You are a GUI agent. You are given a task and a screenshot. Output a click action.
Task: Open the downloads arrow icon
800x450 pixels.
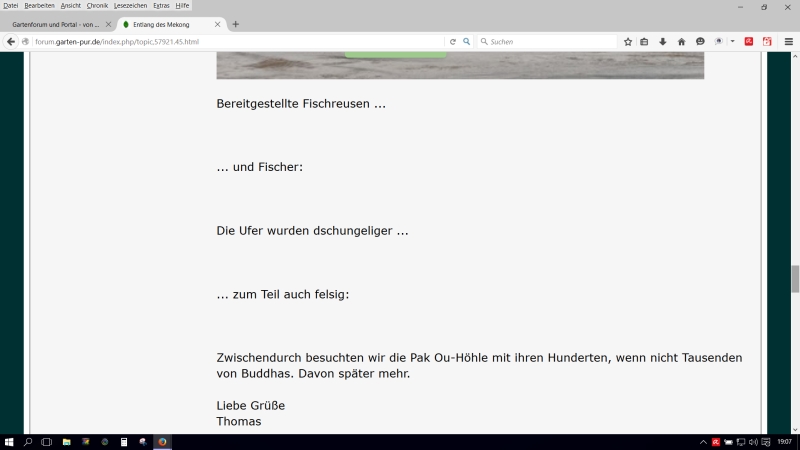(662, 42)
